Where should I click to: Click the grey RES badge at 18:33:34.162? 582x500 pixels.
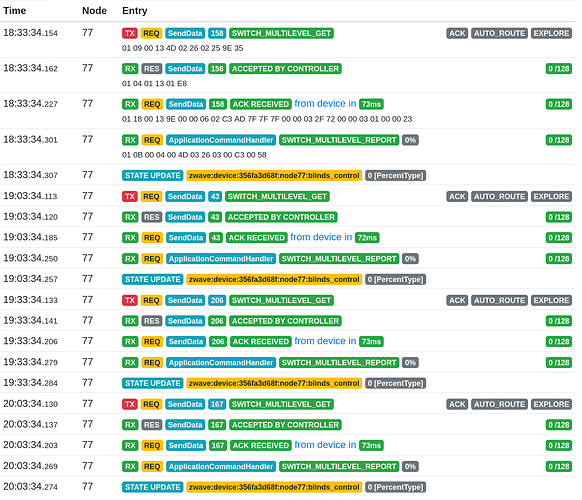click(x=151, y=69)
